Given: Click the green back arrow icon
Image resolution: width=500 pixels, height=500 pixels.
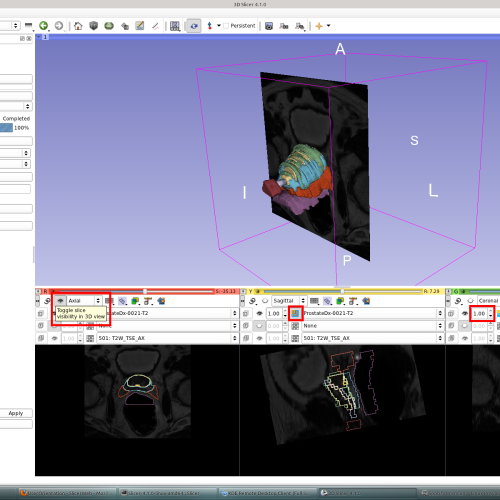Looking at the screenshot, I should click(x=43, y=26).
